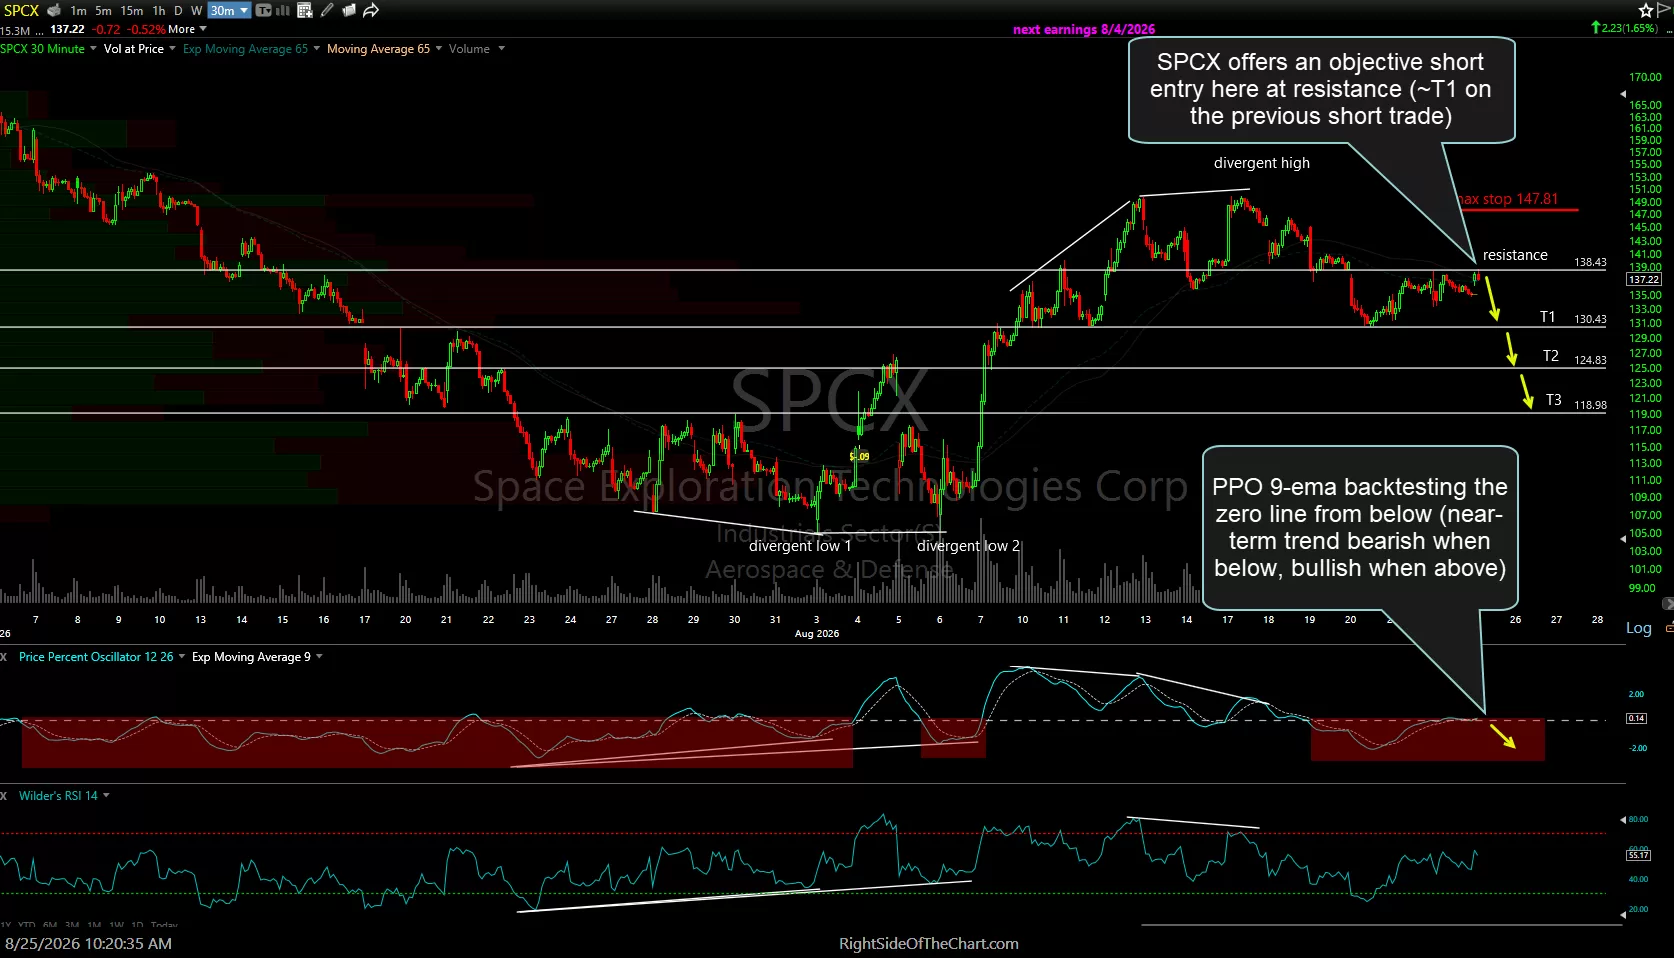Click the 2.23 (1.65%) change indicator
1674x958 pixels.
(x=1625, y=28)
